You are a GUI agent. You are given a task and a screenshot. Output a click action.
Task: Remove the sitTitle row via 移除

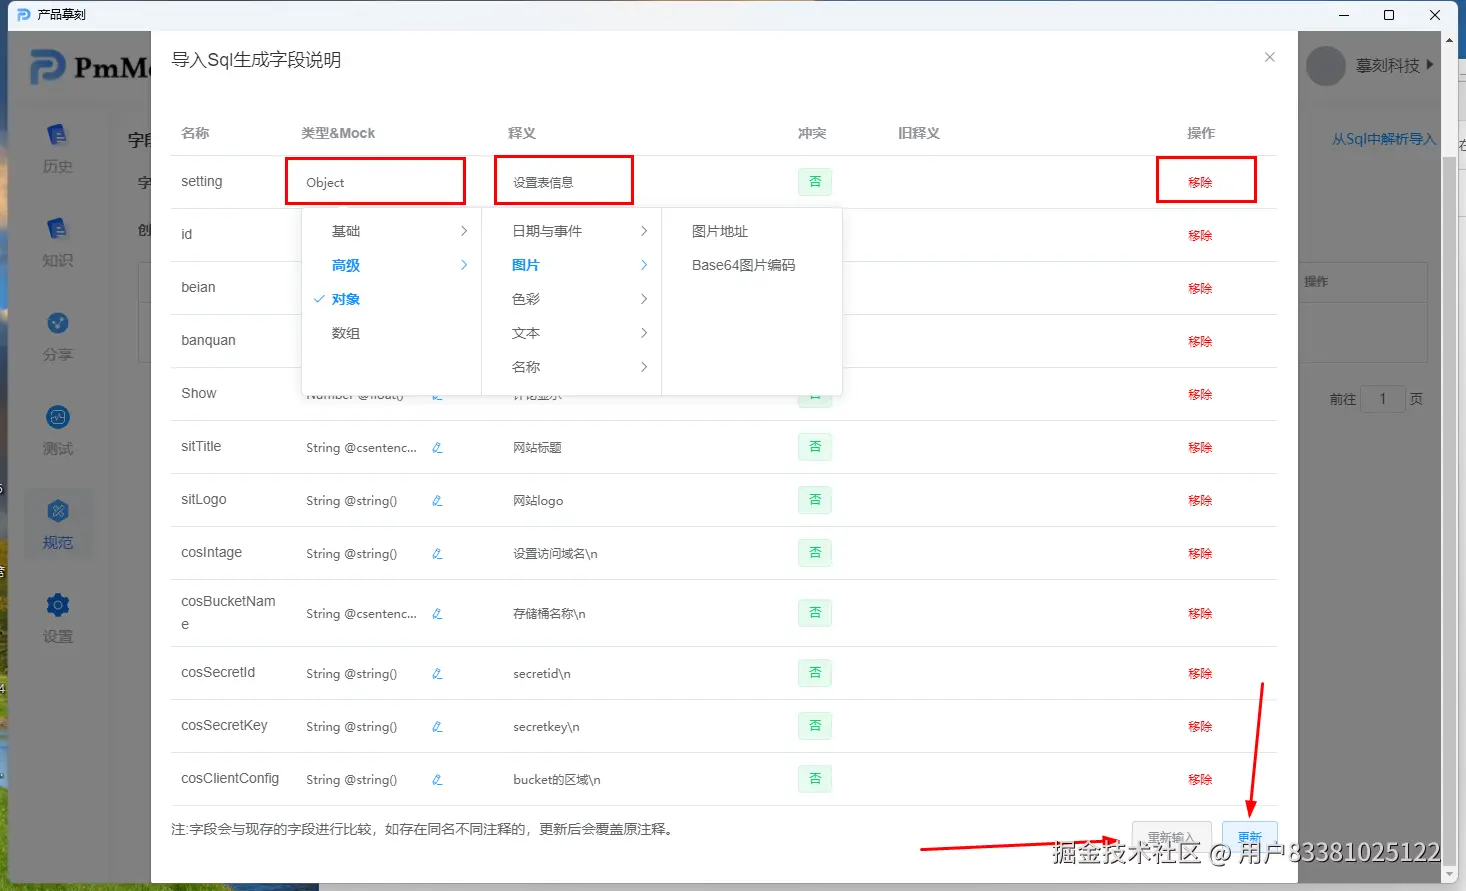1200,447
